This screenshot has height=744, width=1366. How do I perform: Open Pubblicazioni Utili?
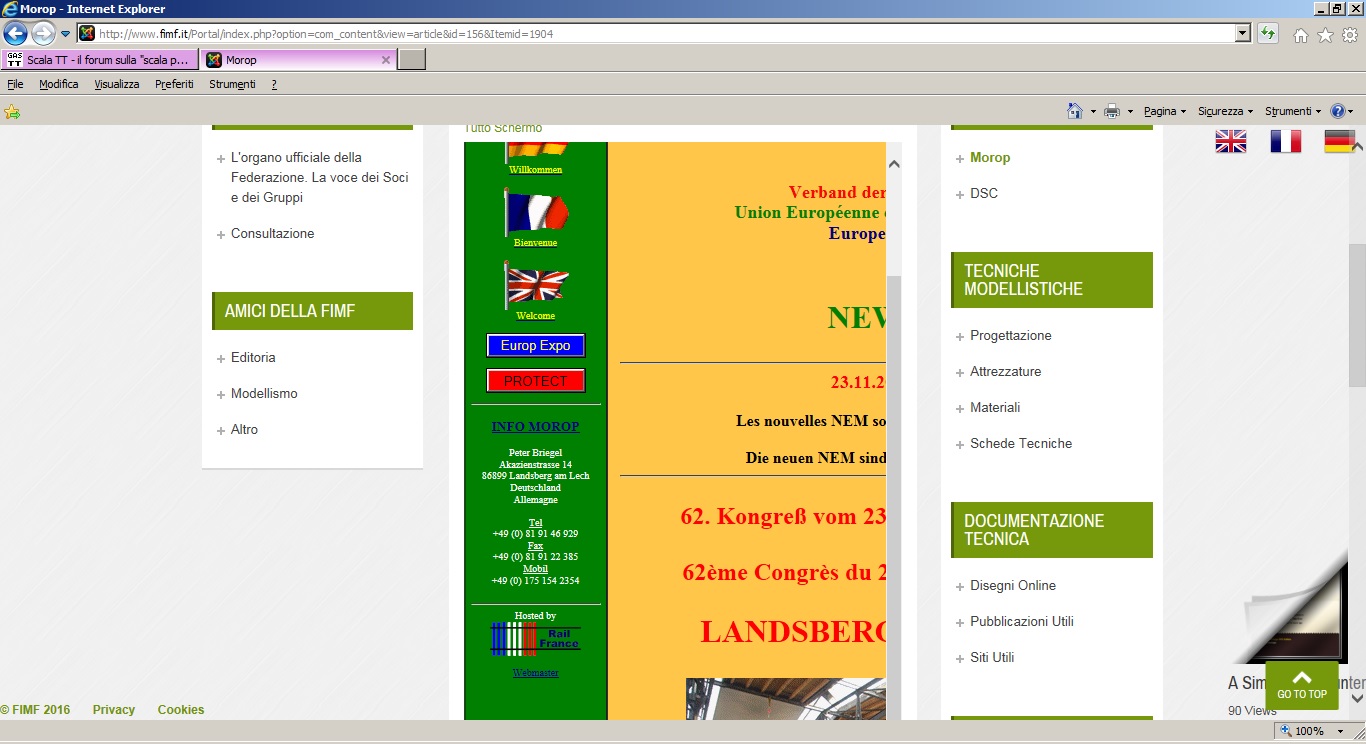1022,621
